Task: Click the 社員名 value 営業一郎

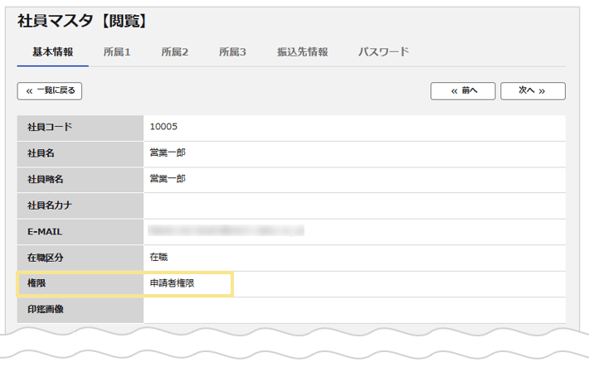Action: click(168, 153)
